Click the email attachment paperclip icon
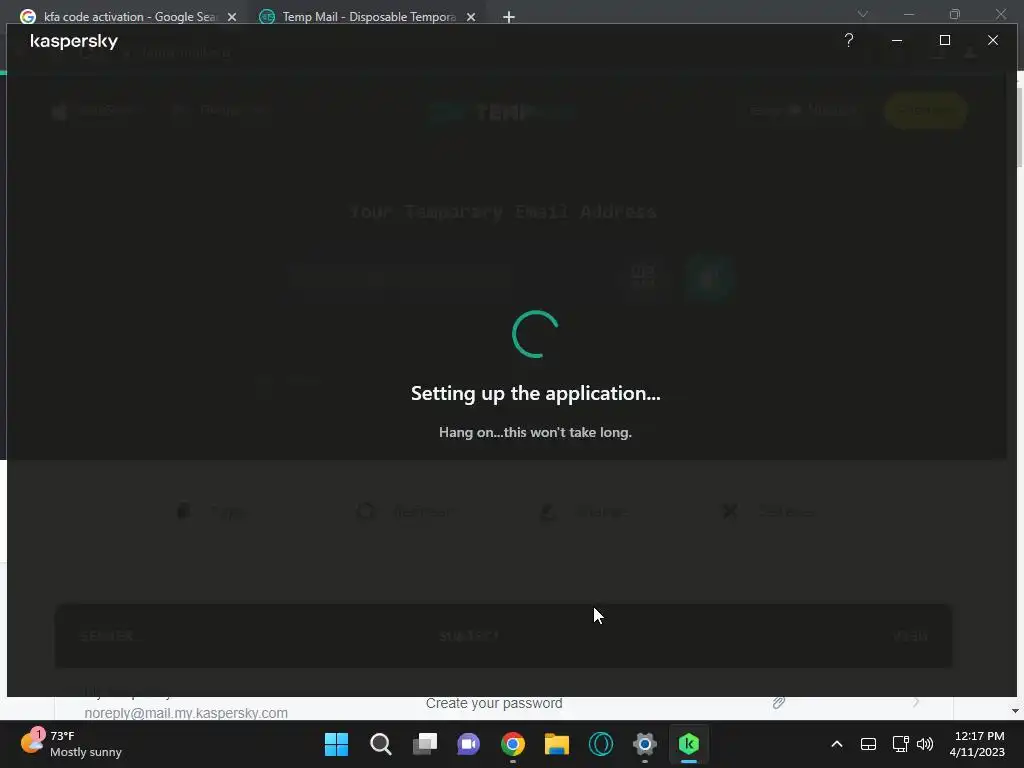Image resolution: width=1024 pixels, height=768 pixels. coord(778,703)
